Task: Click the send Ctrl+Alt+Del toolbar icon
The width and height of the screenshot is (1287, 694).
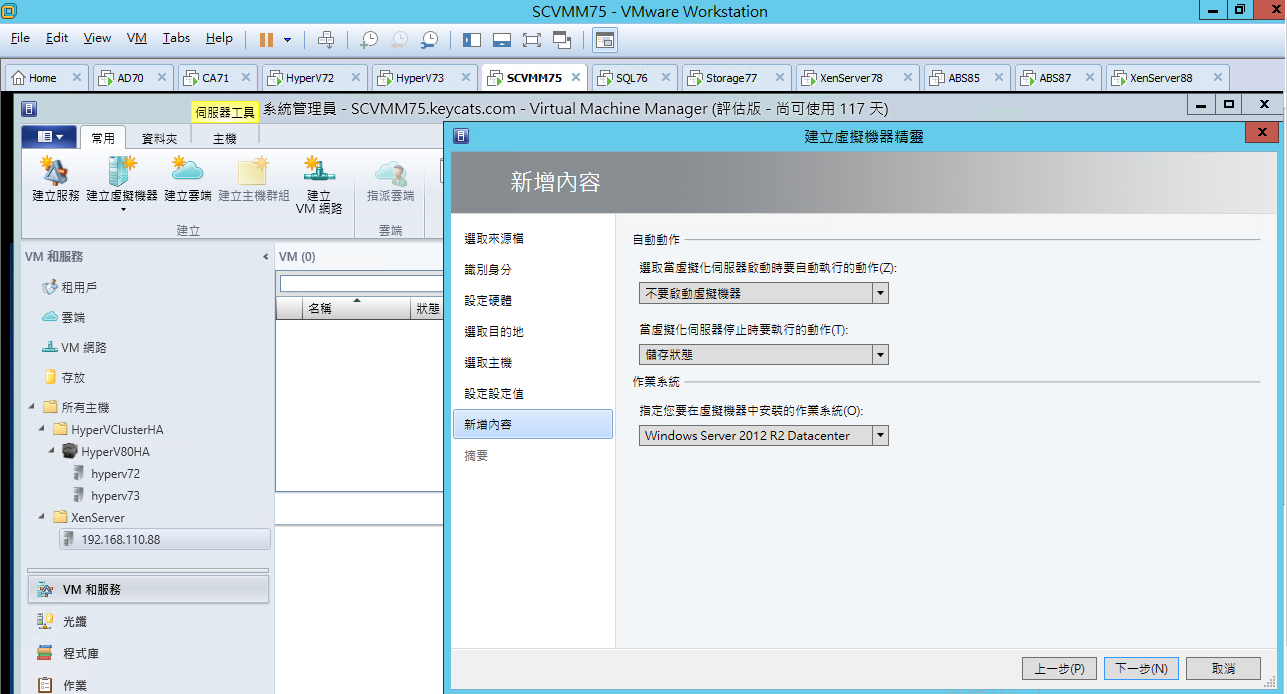Action: (x=326, y=39)
